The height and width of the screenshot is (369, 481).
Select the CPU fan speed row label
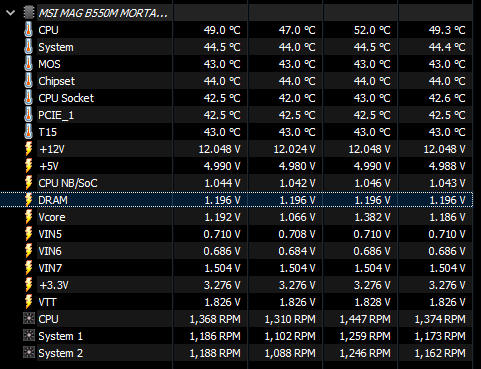coord(48,319)
